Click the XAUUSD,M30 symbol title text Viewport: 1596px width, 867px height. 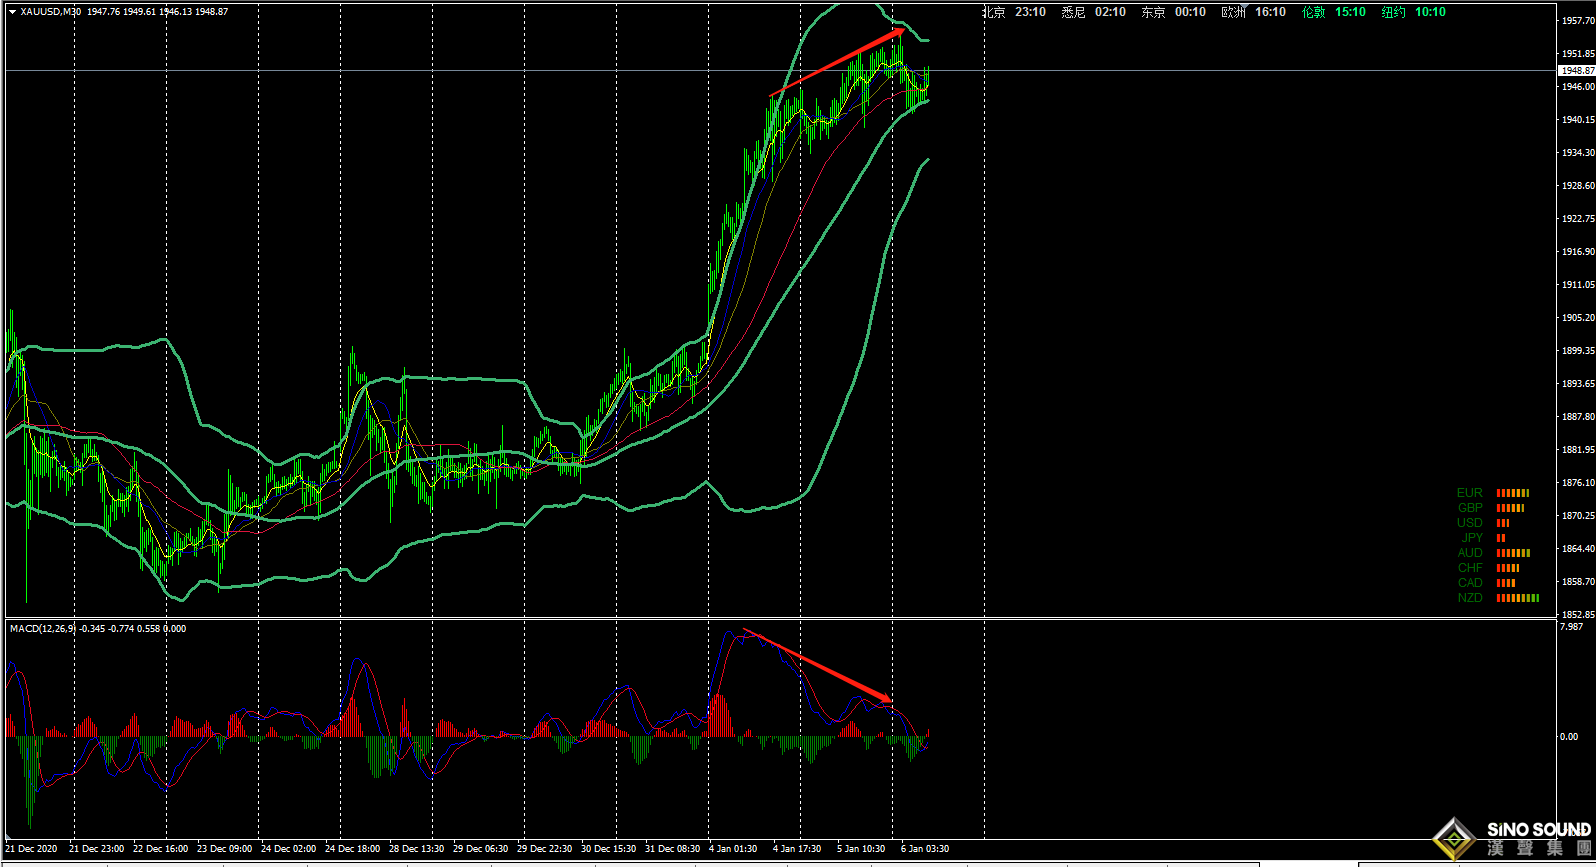click(51, 12)
